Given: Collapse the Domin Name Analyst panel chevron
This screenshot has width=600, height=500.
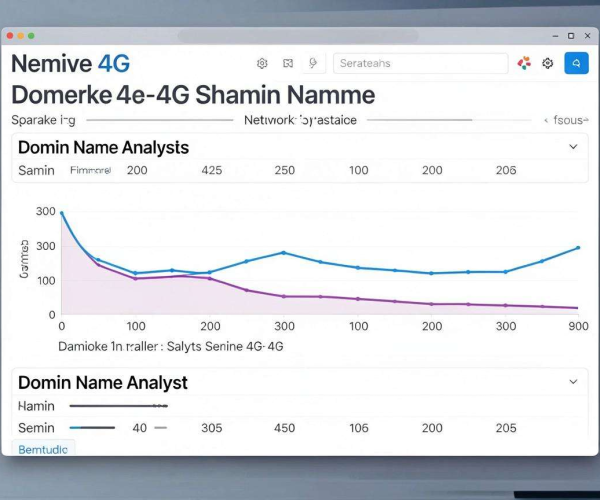Looking at the screenshot, I should coord(573,382).
